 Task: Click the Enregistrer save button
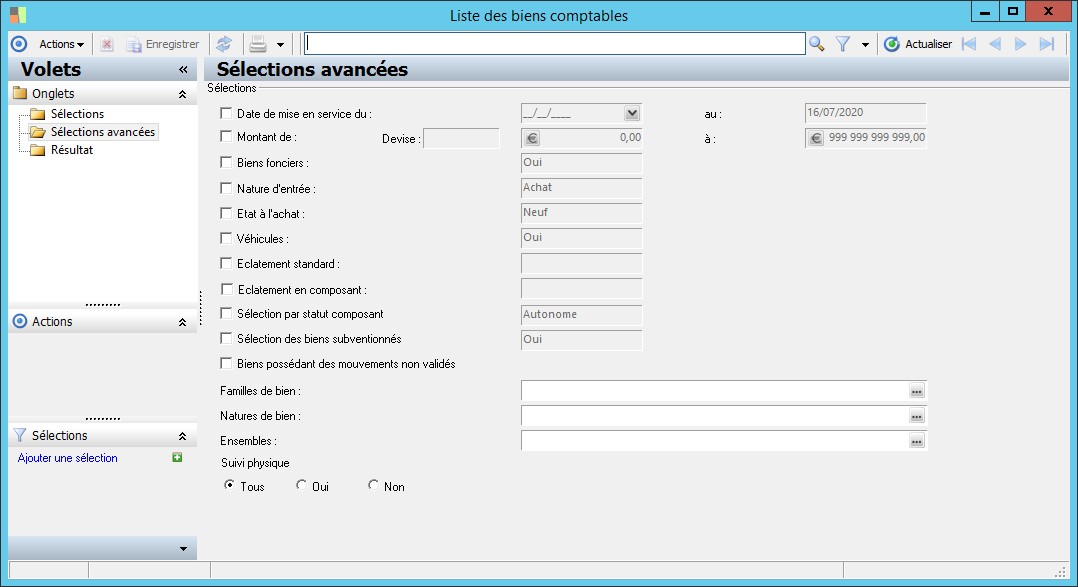coord(163,44)
